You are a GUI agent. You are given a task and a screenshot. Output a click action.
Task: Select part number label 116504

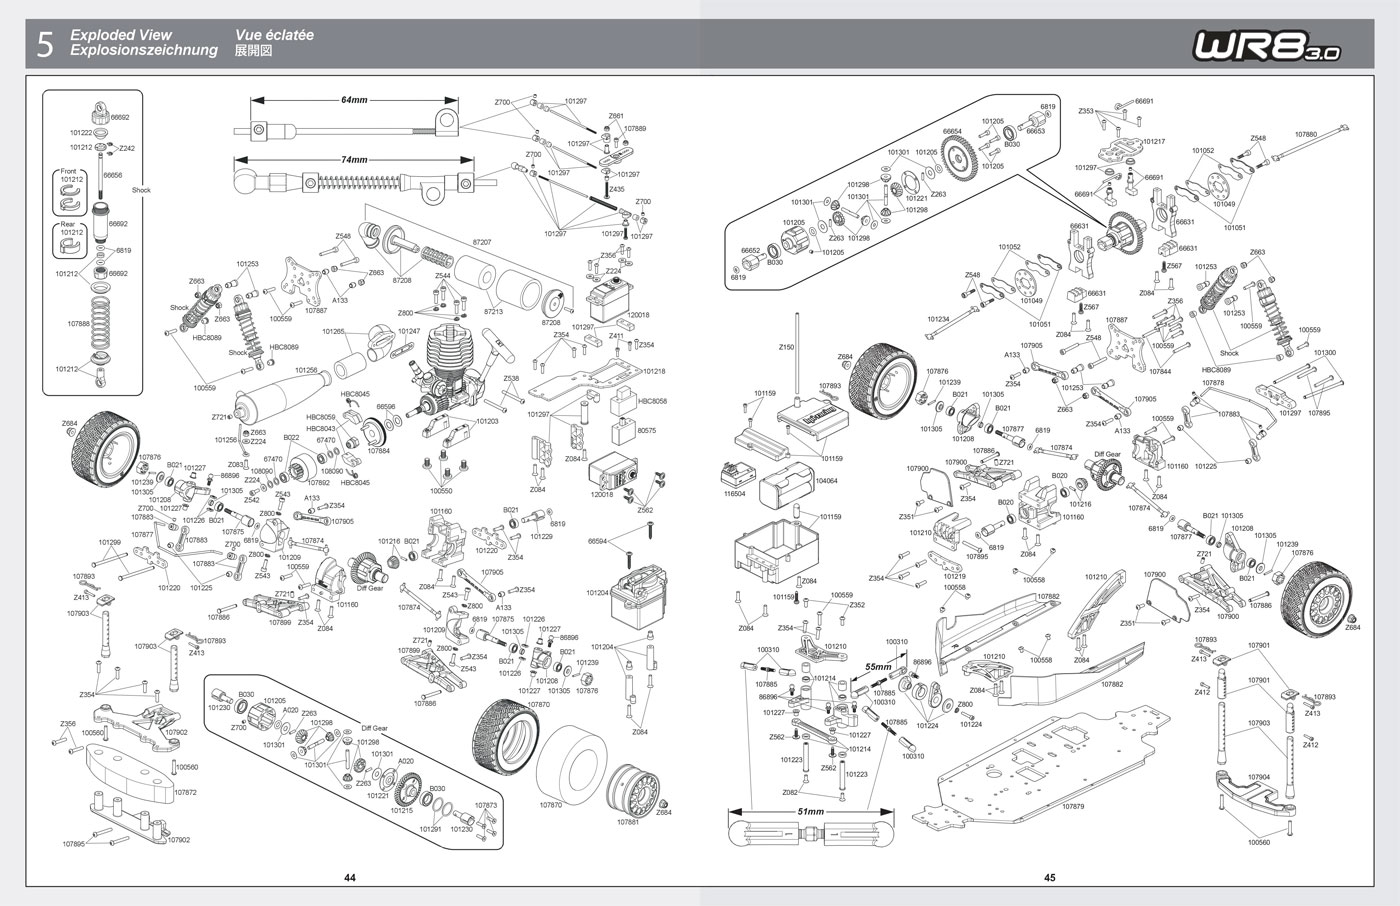tap(733, 493)
